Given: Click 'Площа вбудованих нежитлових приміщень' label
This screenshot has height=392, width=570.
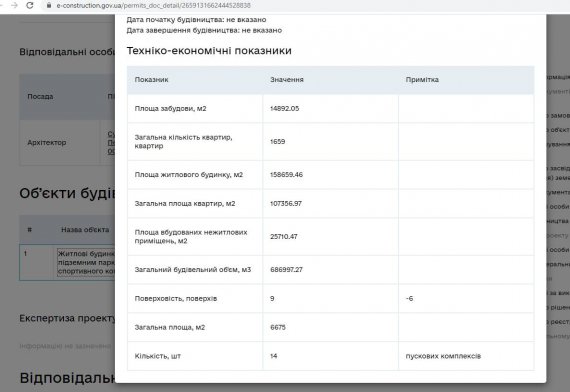Looking at the screenshot, I should click(191, 236).
